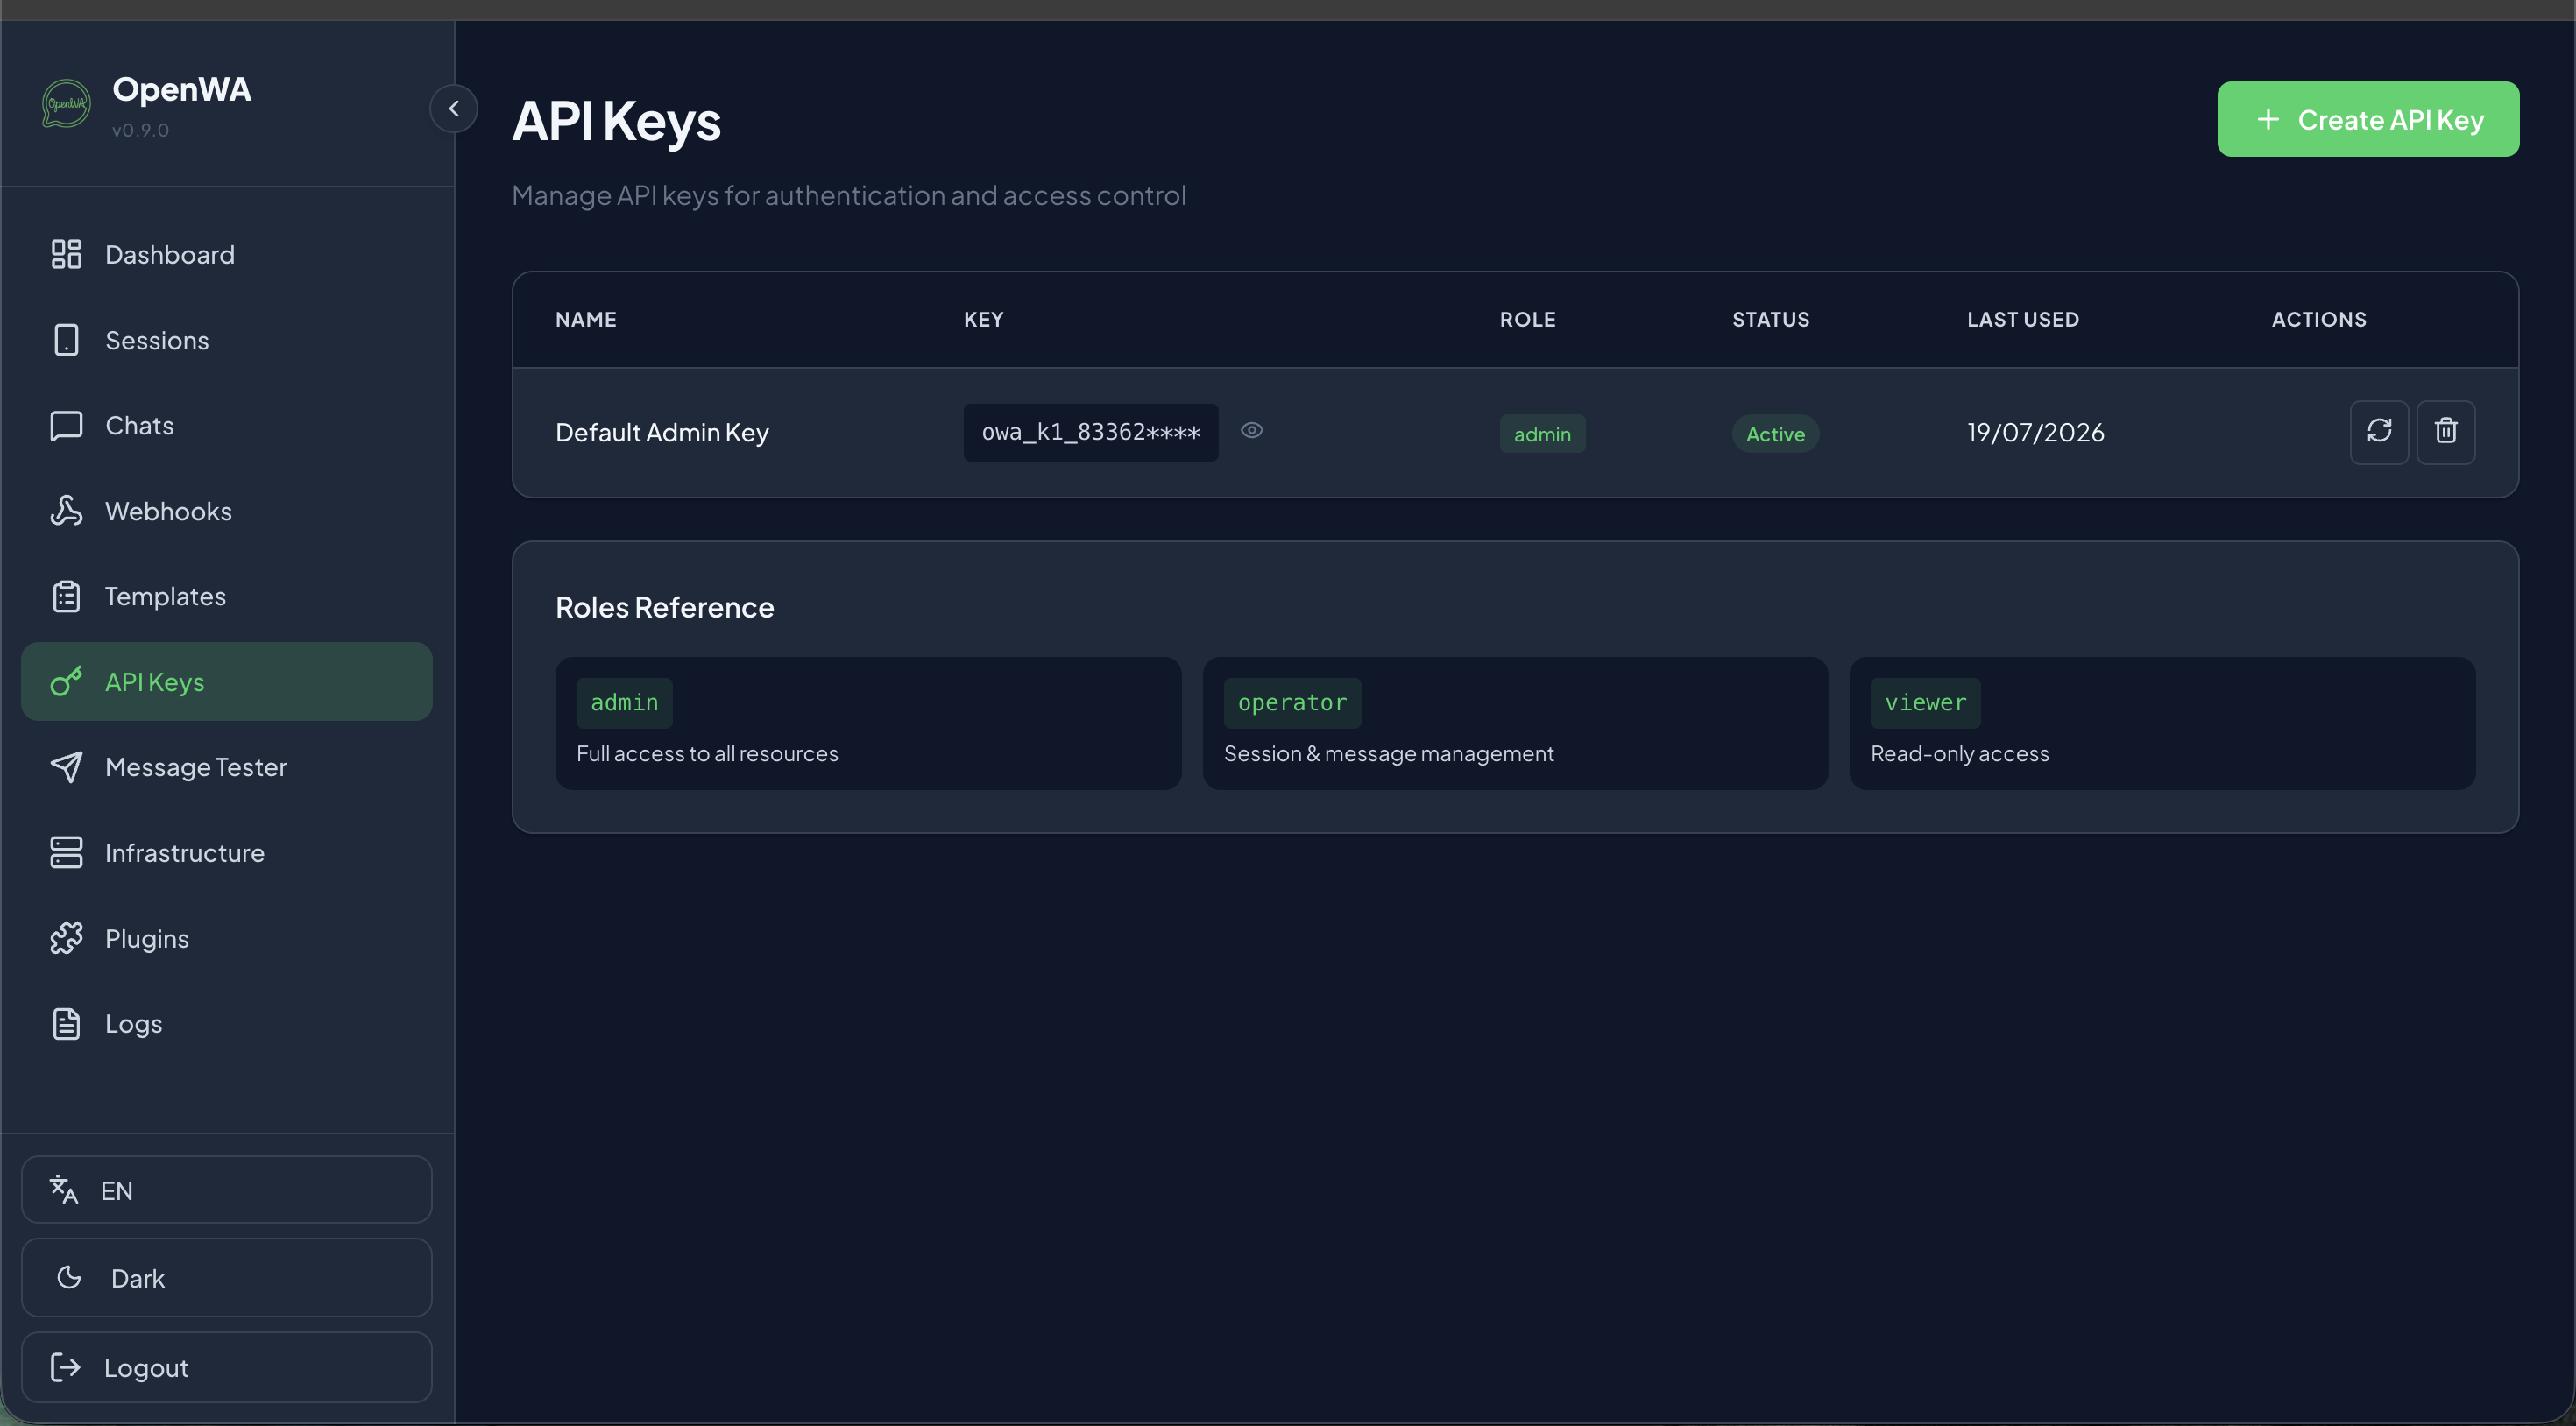Regenerate the Default Admin Key
2576x1426 pixels.
click(x=2379, y=432)
